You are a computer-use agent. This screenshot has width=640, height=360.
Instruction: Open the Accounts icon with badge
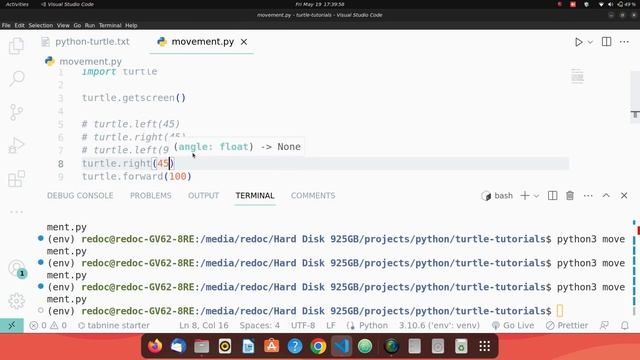point(17,269)
